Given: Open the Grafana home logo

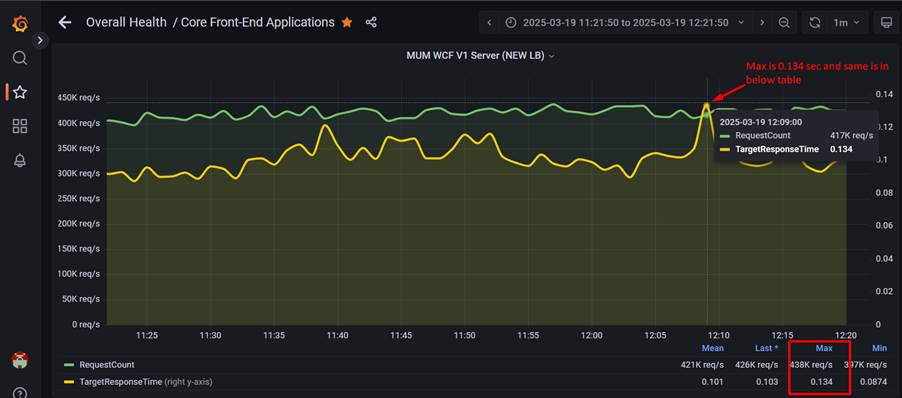Looking at the screenshot, I should [20, 24].
